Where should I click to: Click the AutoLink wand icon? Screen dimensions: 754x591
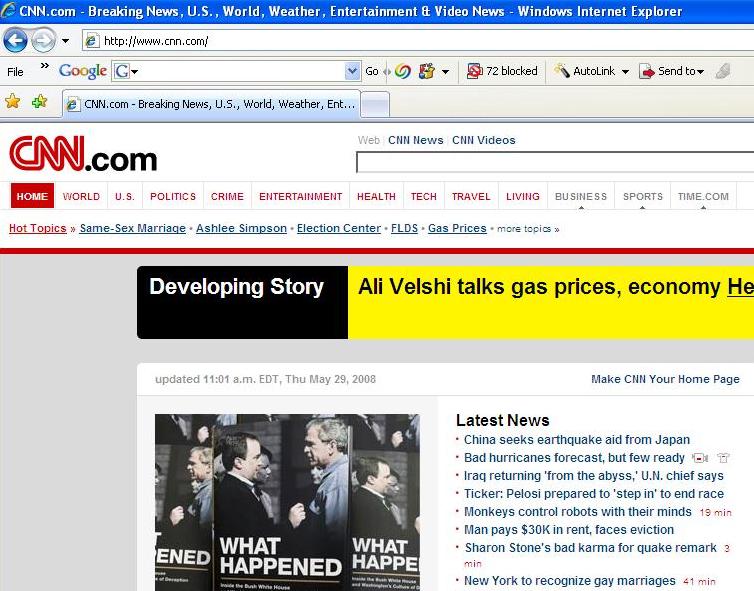coord(562,71)
